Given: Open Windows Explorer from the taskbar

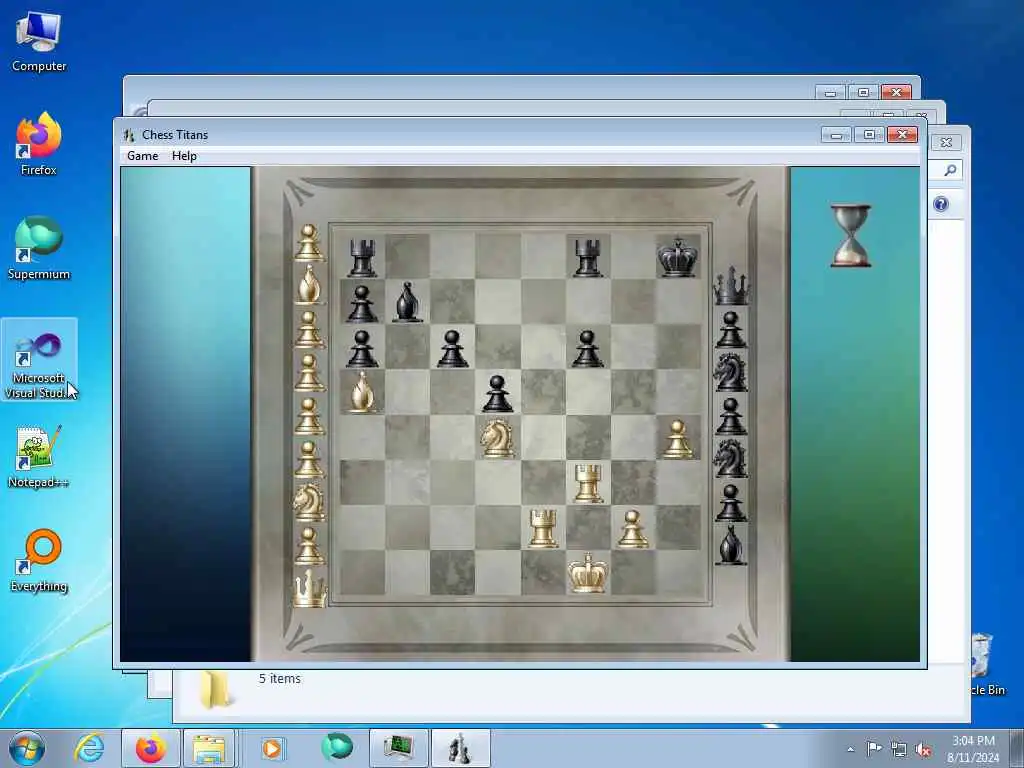Looking at the screenshot, I should point(209,748).
